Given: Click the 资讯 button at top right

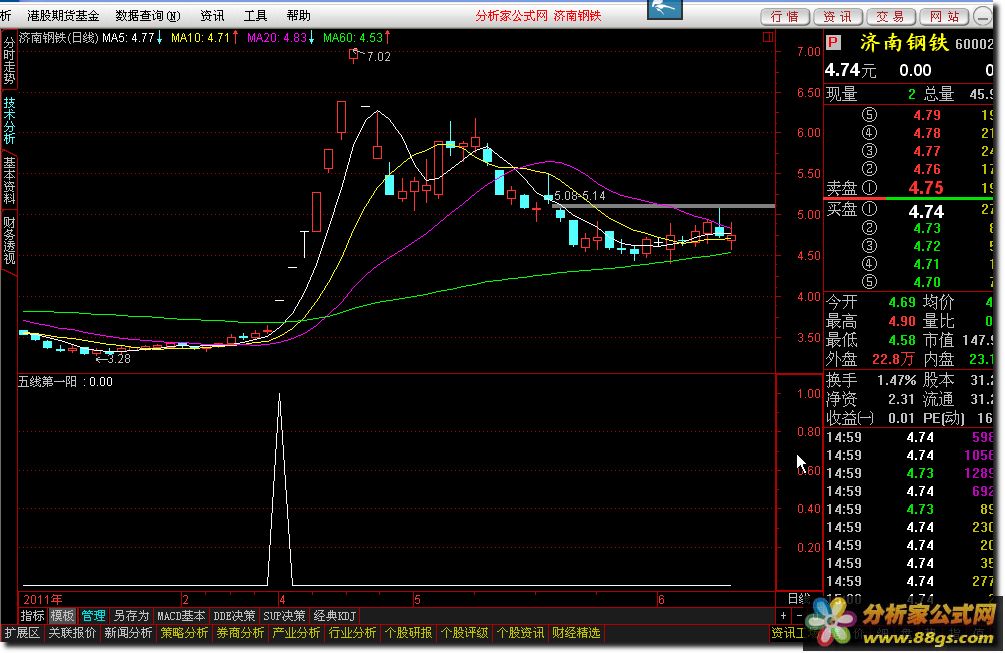Looking at the screenshot, I should (838, 17).
